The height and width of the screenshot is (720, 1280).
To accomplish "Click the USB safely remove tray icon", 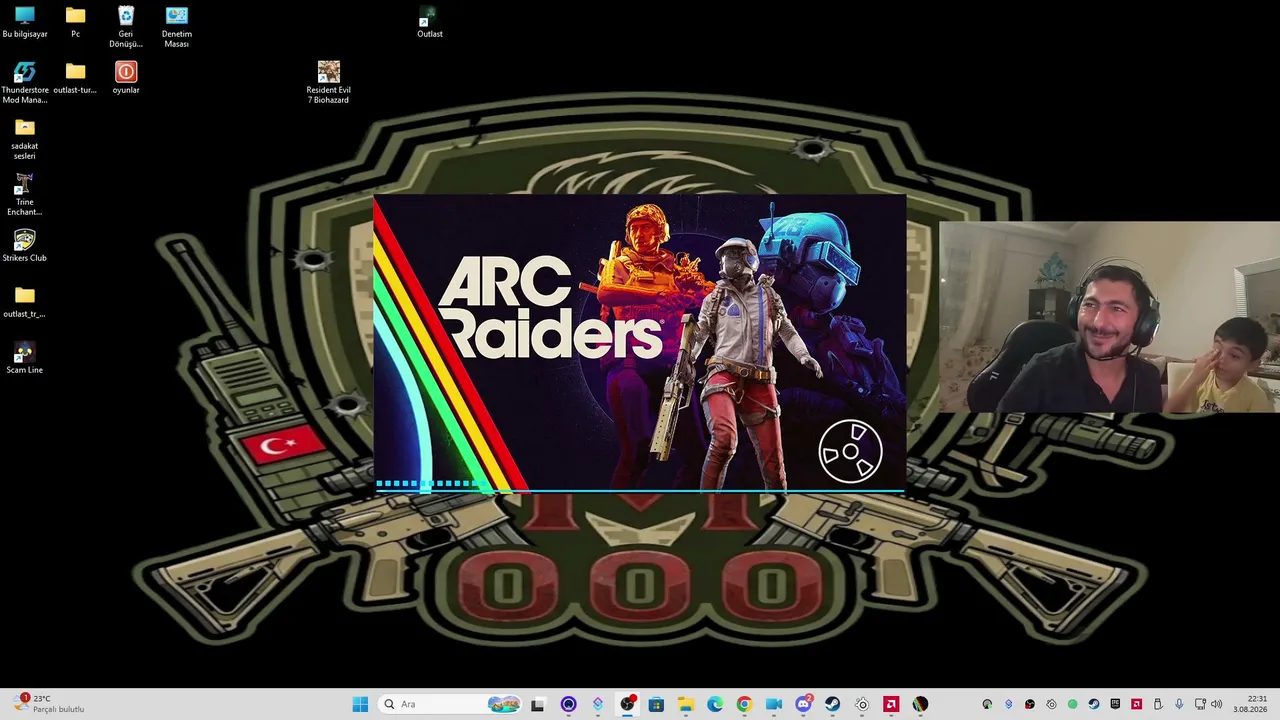I will (x=1158, y=704).
